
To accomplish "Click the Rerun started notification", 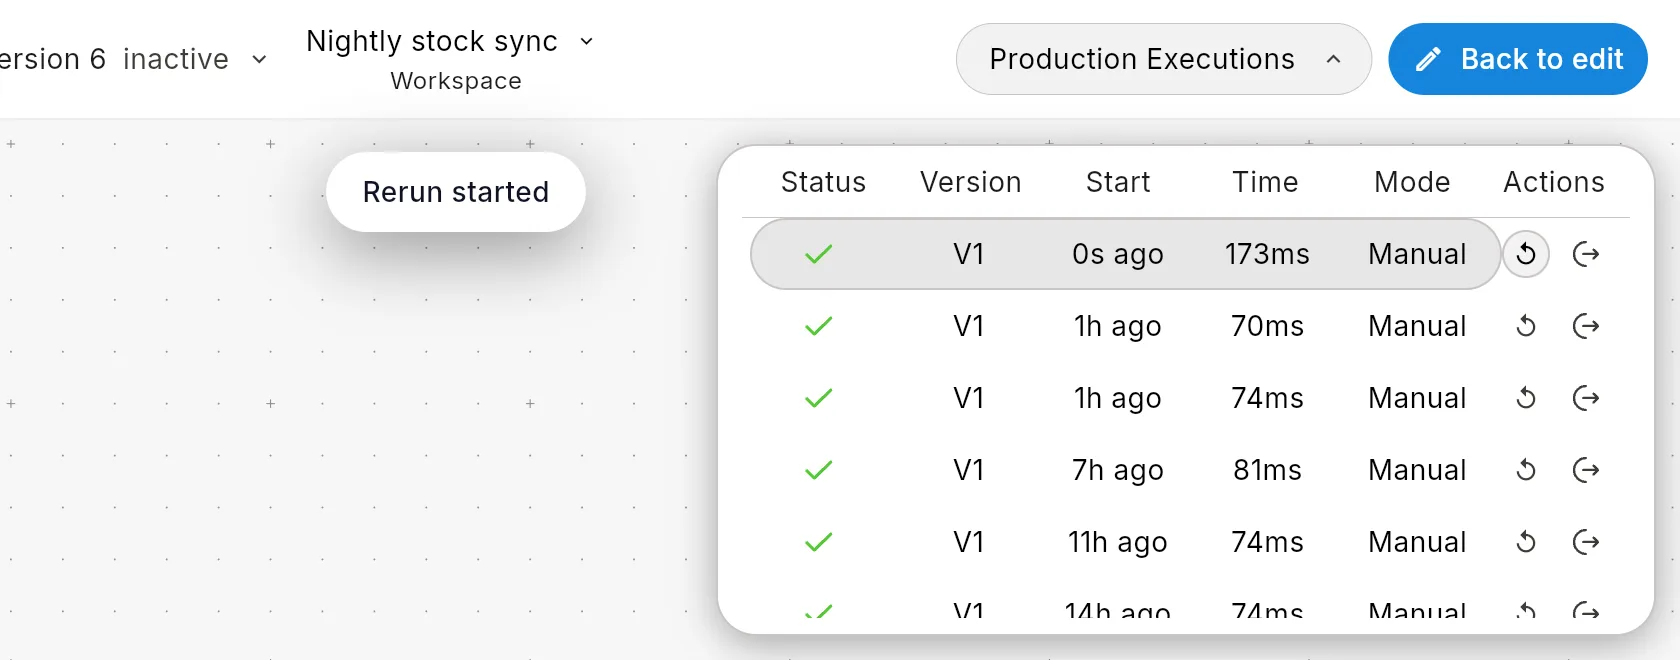I will [456, 192].
